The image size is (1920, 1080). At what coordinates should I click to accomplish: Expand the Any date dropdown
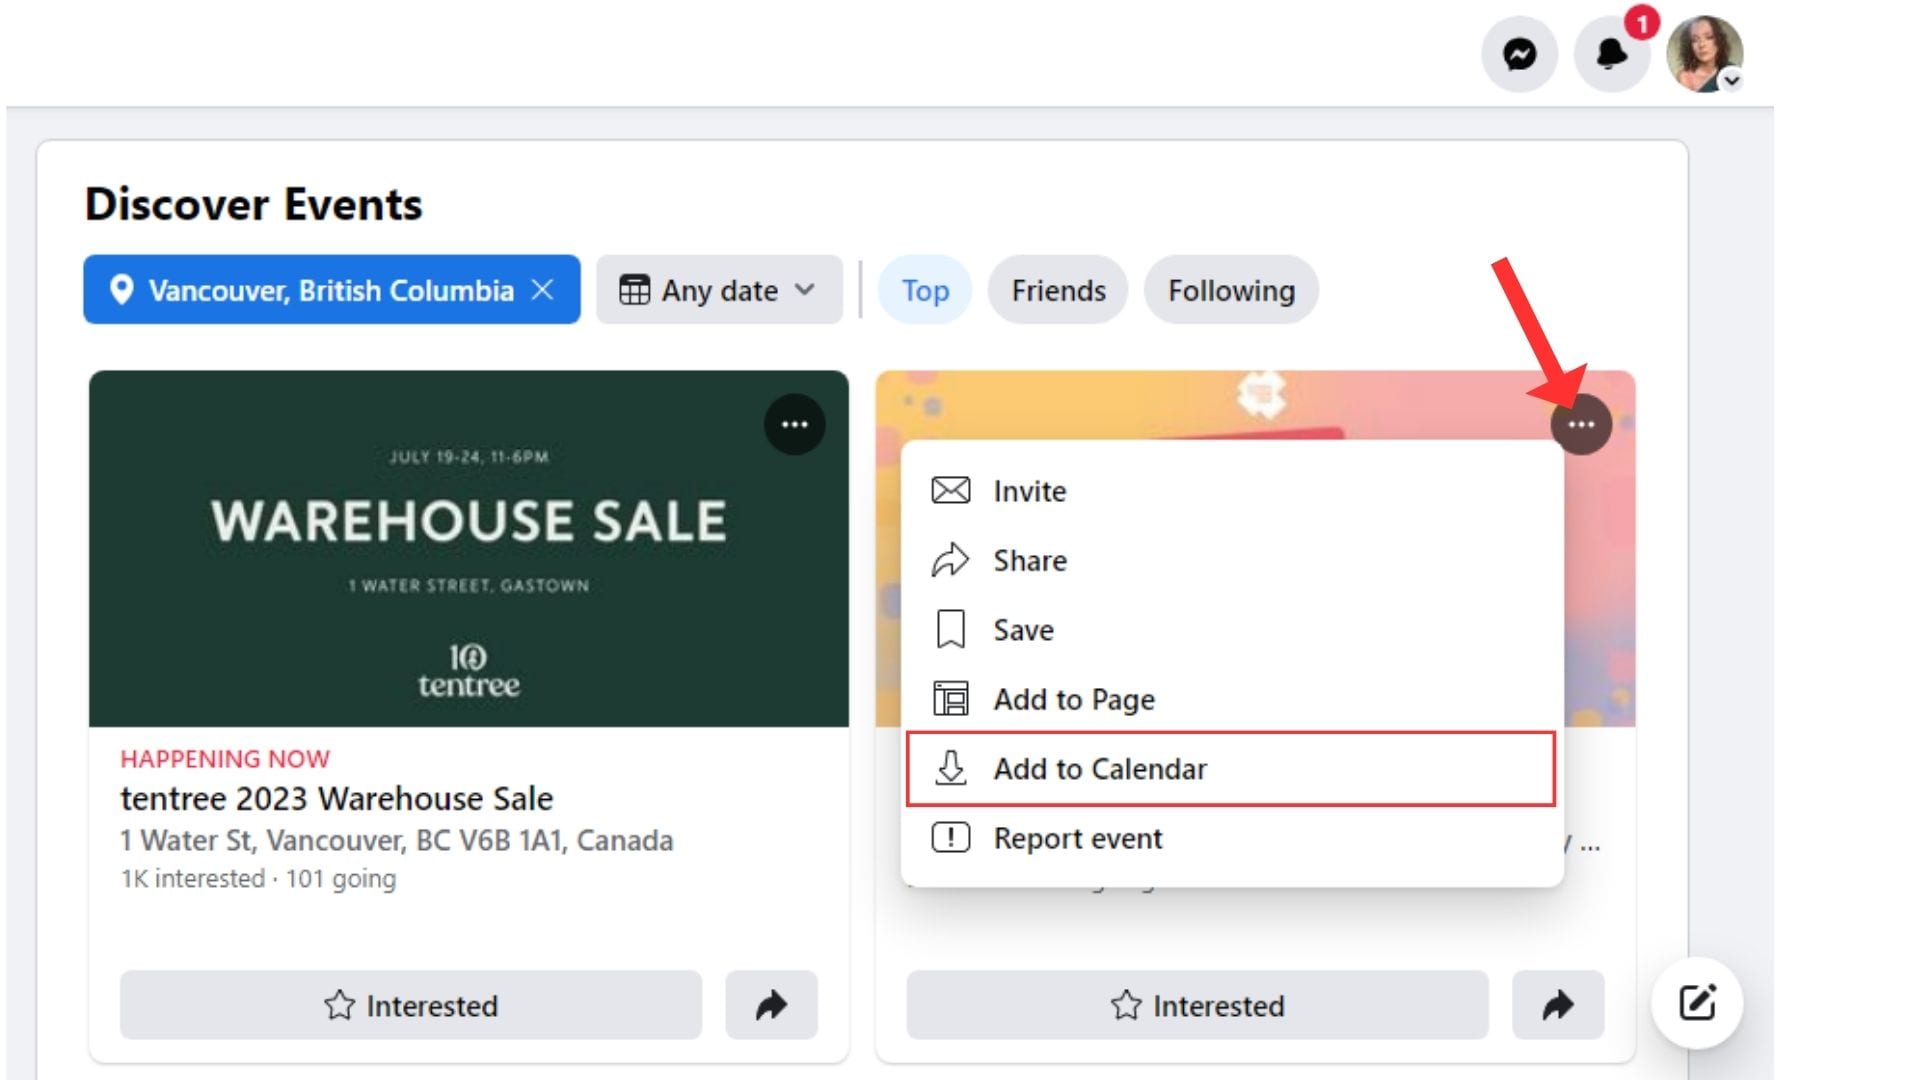click(718, 290)
